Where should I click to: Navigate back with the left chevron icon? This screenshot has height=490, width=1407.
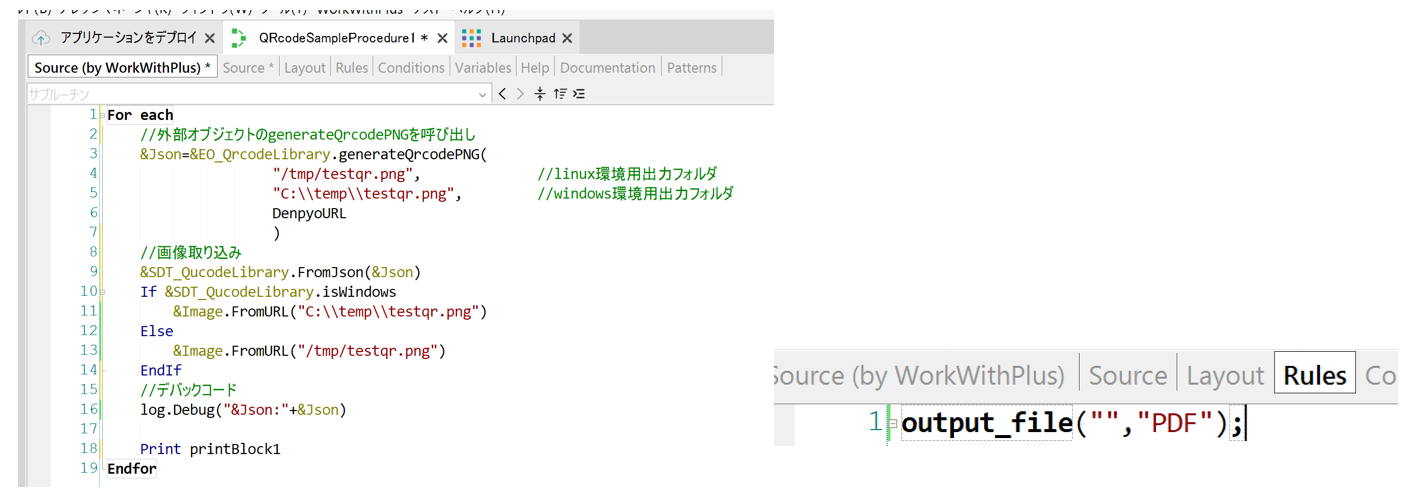tap(503, 94)
